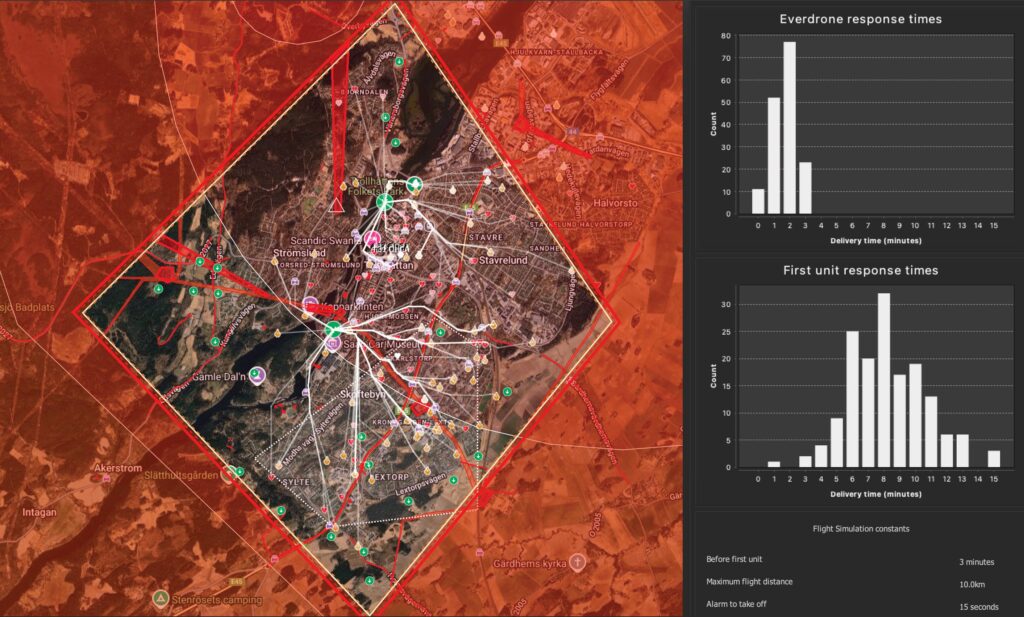Select the Slätthultsgården place marker
Screen dimensions: 1024x617
232,474
